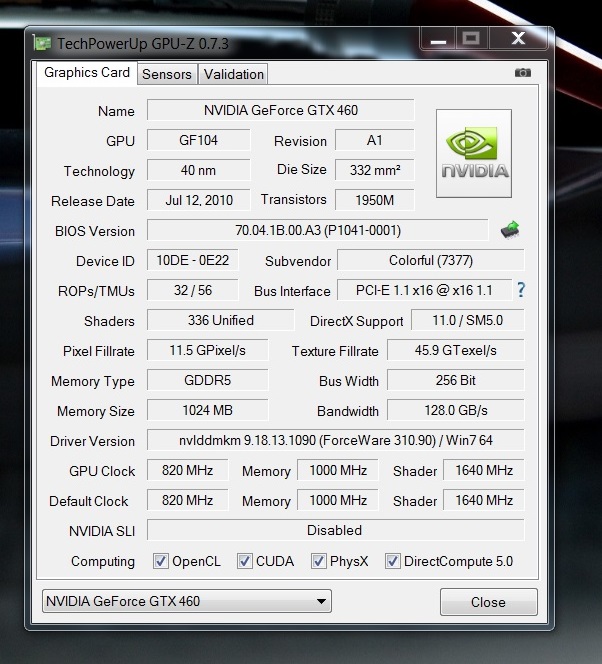Click the Bus Width field 256 Bit
The width and height of the screenshot is (602, 664).
456,381
